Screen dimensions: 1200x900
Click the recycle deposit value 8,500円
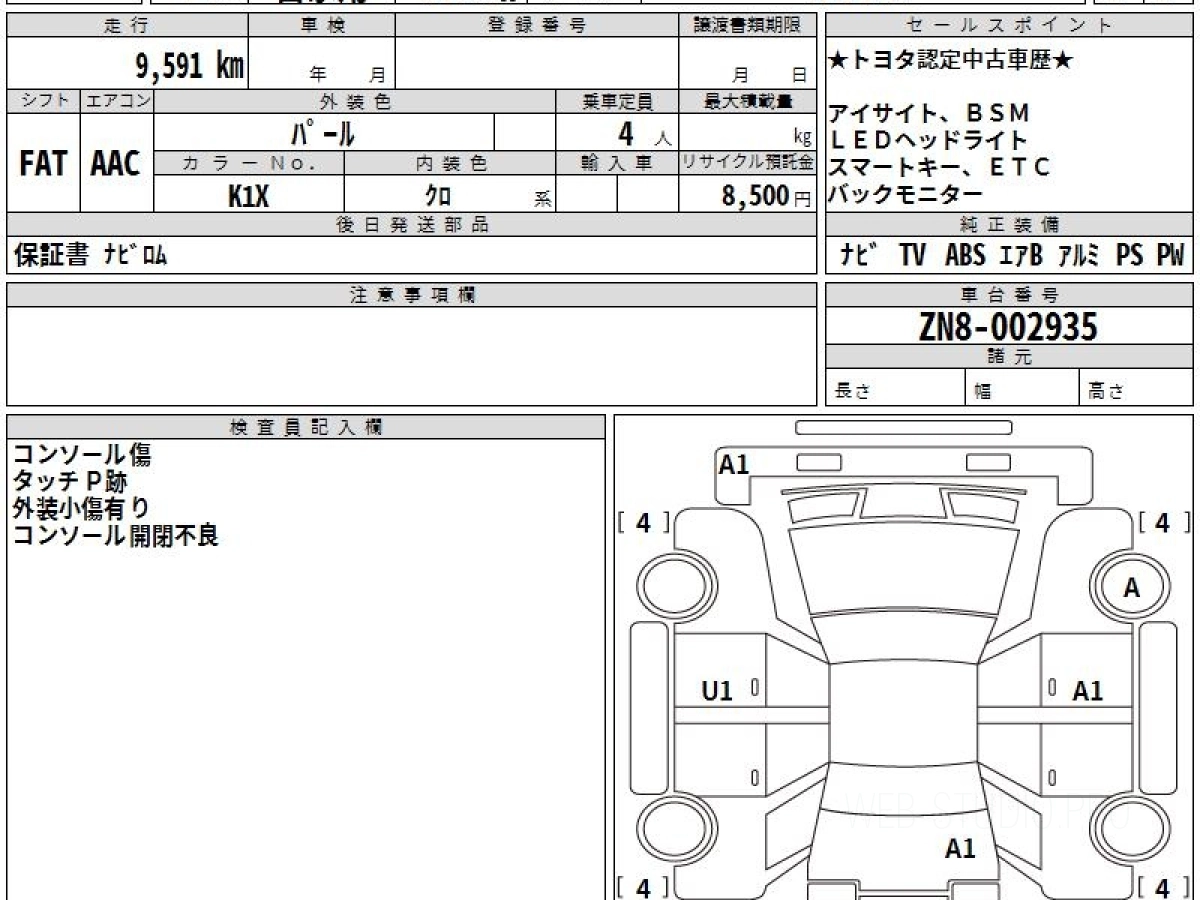[766, 196]
